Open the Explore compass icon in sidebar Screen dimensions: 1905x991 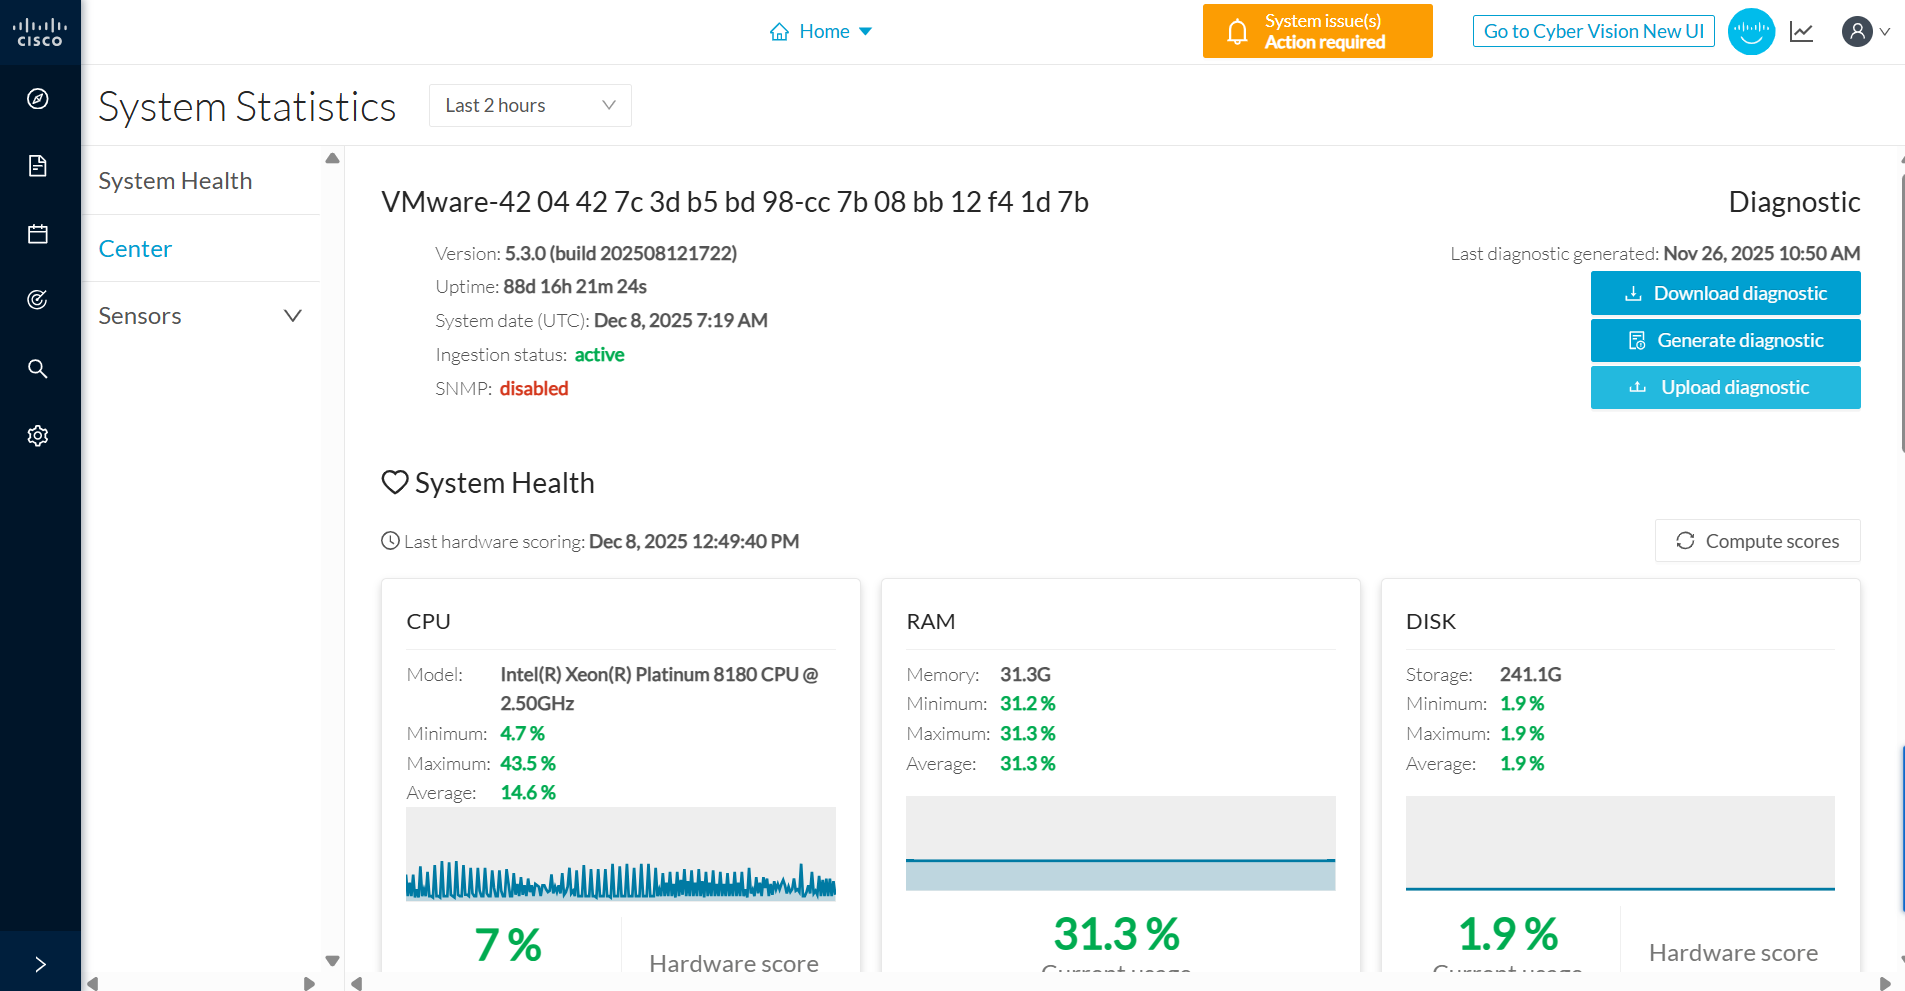click(38, 99)
